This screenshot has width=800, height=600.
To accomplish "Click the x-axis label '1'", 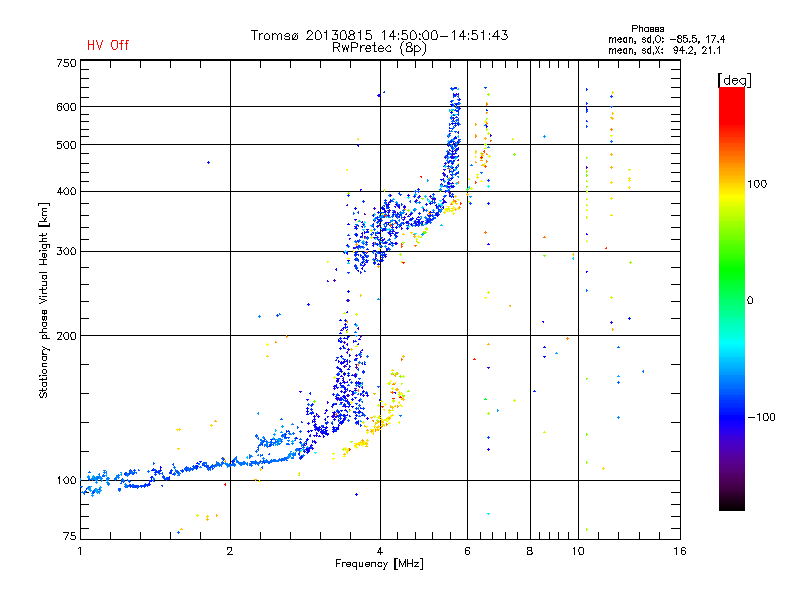I will tap(80, 551).
